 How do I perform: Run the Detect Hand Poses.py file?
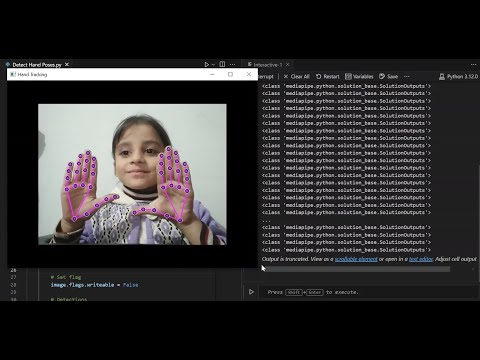(206, 64)
